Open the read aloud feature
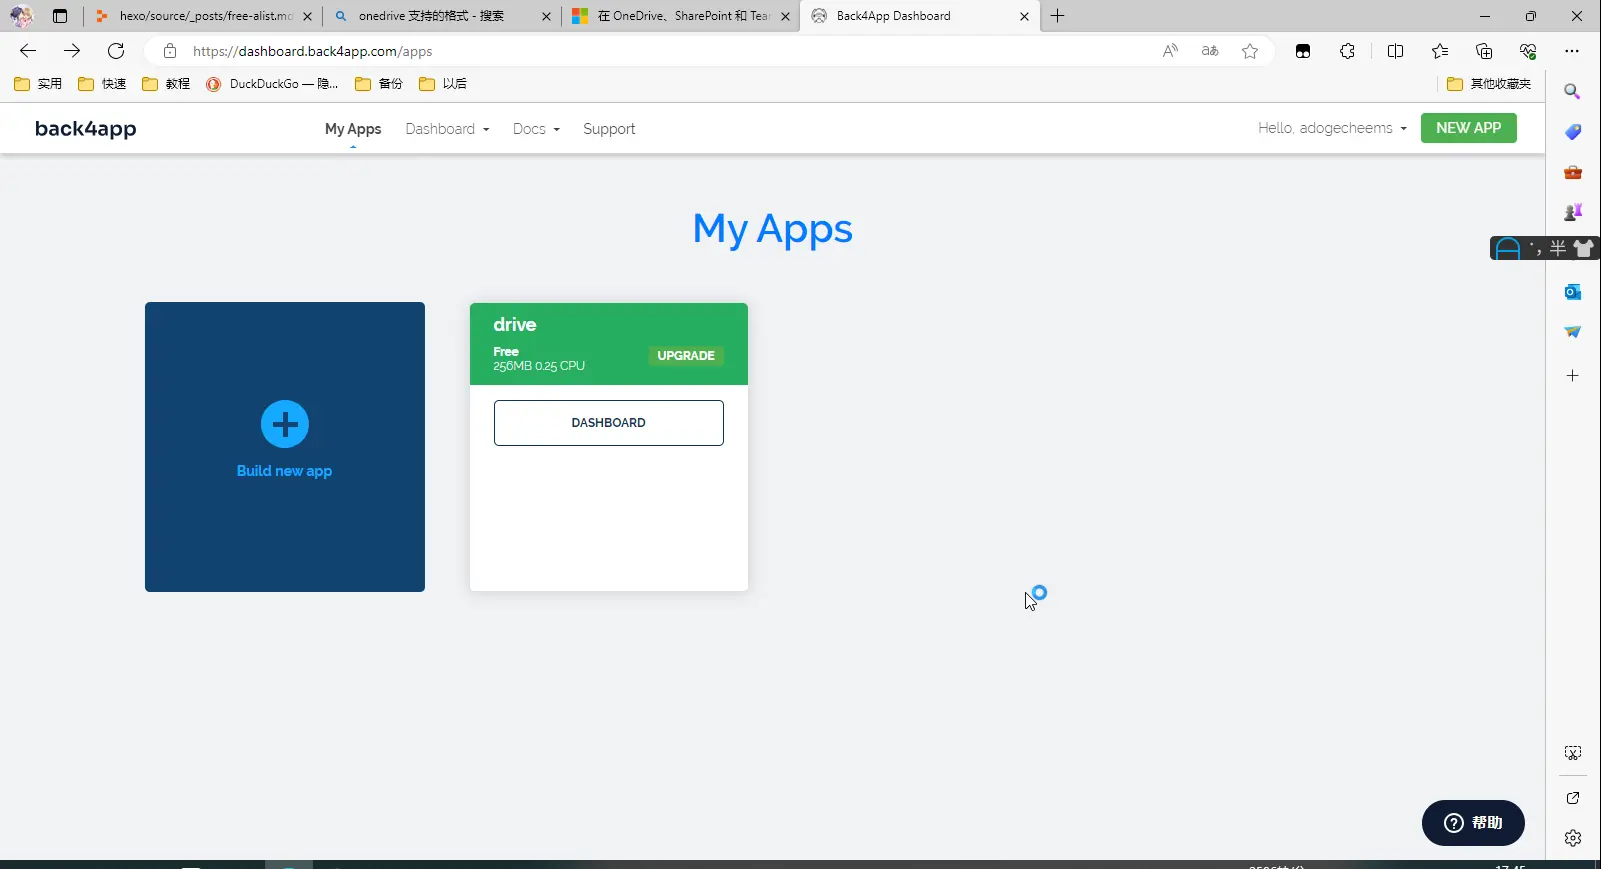This screenshot has height=869, width=1601. pyautogui.click(x=1170, y=51)
